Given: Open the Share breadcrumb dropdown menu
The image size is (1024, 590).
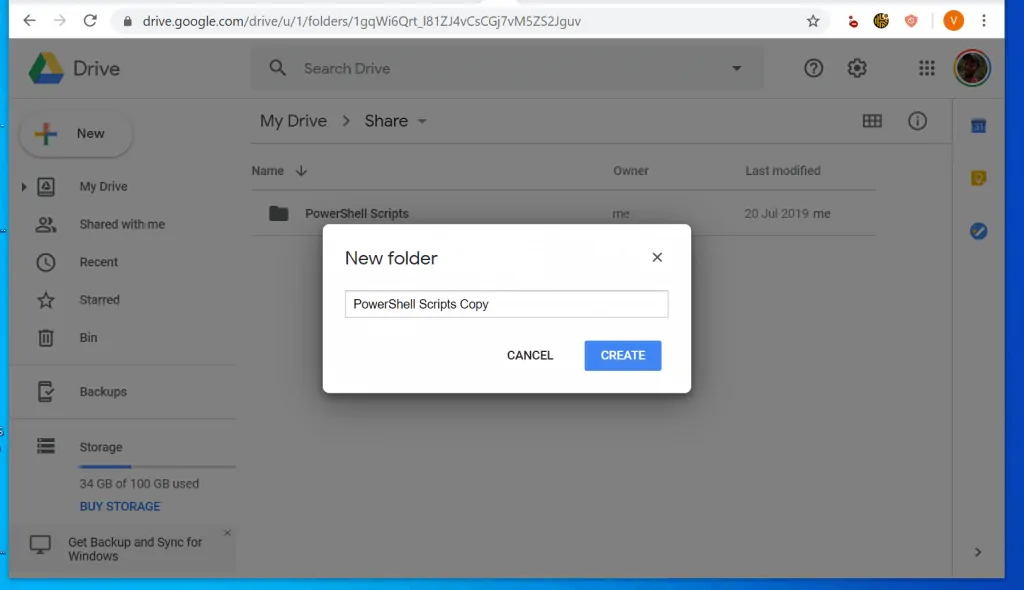Looking at the screenshot, I should point(422,121).
